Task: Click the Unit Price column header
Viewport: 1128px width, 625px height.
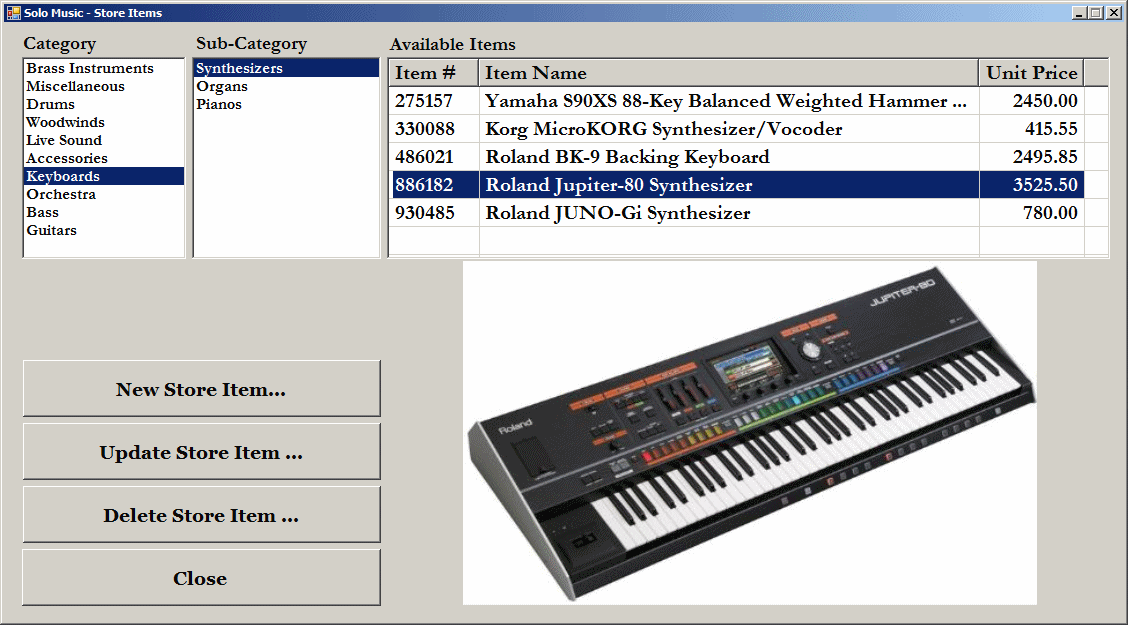Action: 1032,73
